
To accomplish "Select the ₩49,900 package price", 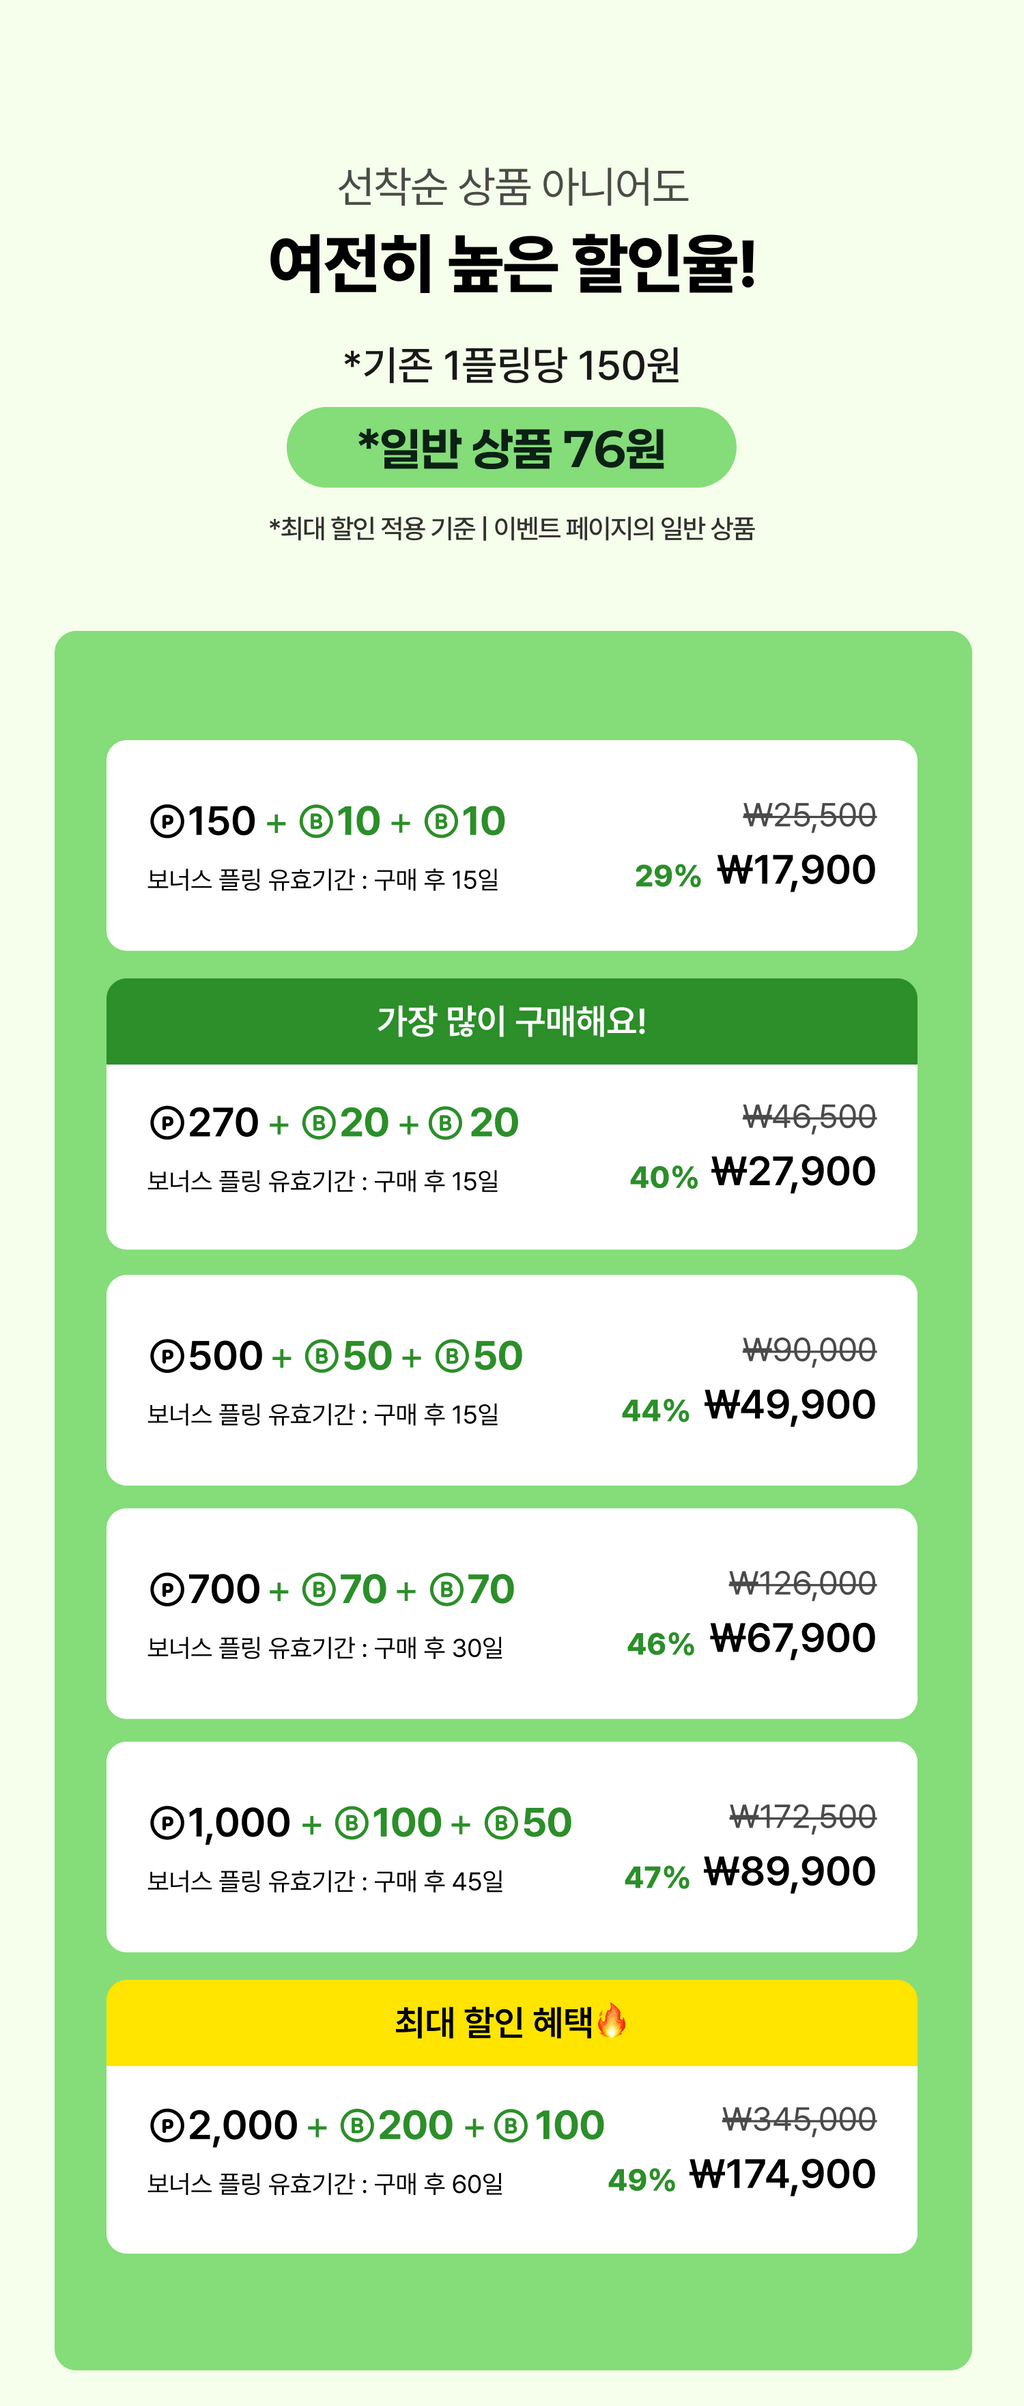I will click(x=790, y=1405).
